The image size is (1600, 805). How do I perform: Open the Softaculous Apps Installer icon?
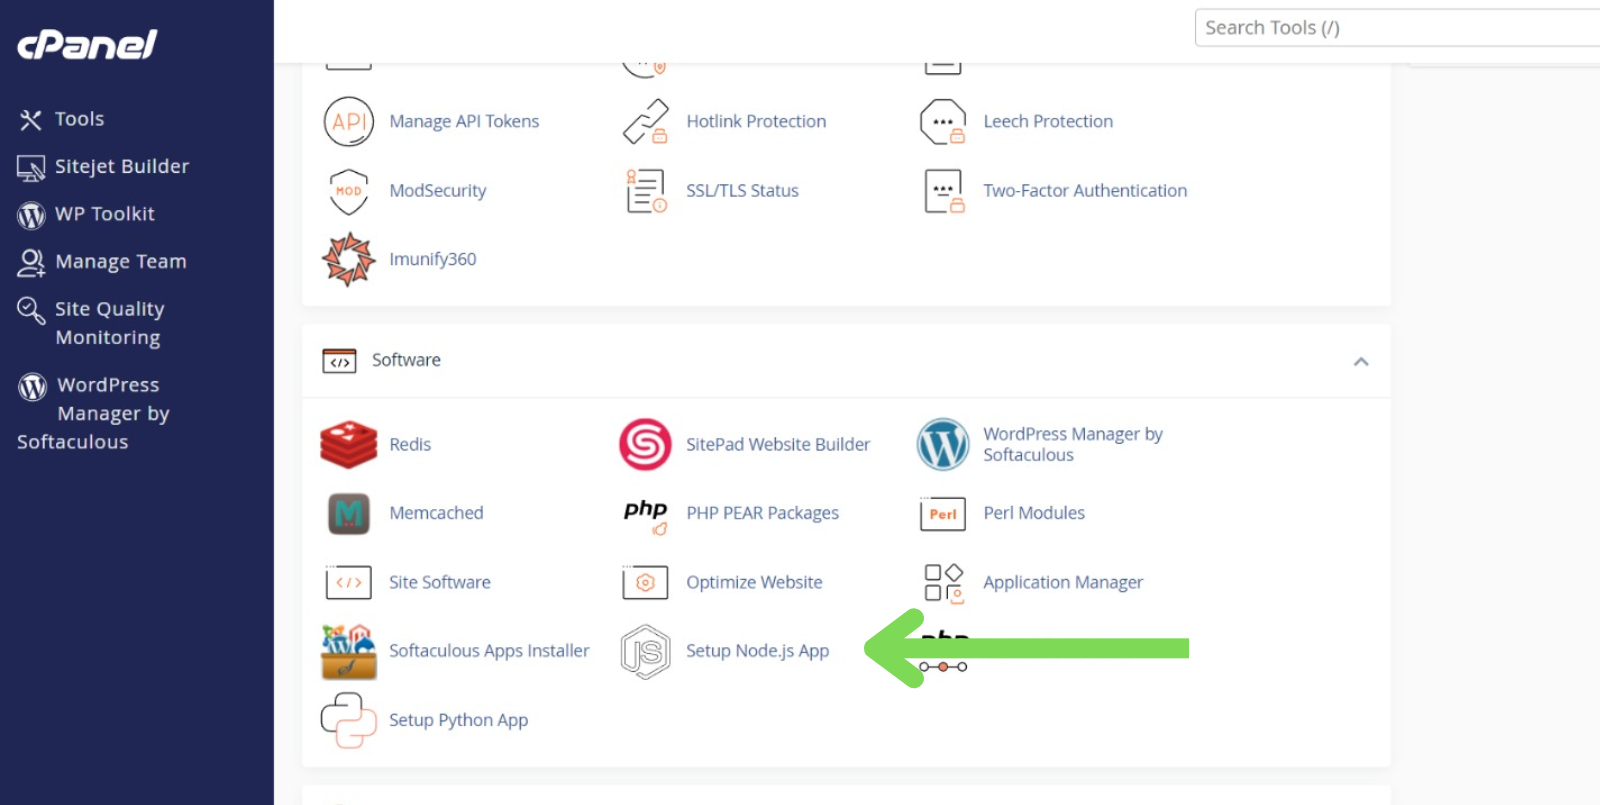click(348, 652)
